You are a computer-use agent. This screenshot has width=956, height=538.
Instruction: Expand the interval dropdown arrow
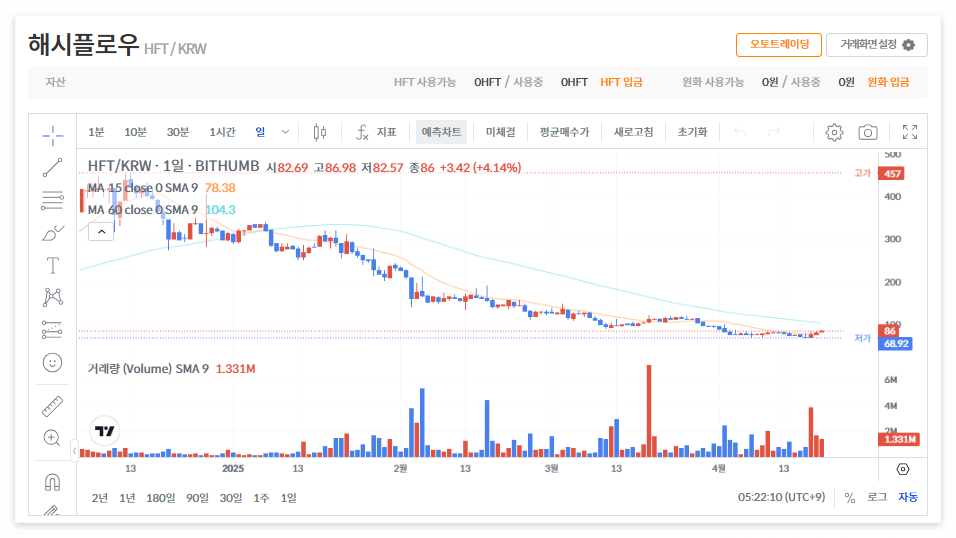coord(285,132)
